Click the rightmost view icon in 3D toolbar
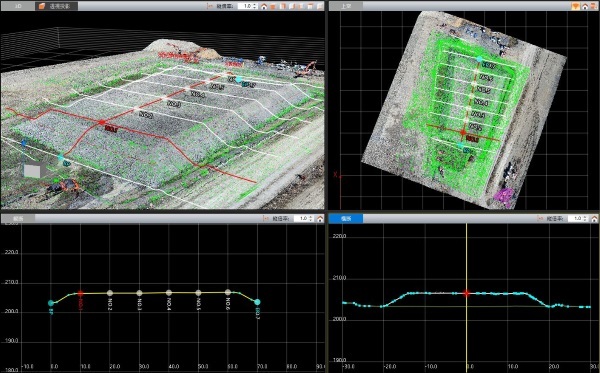Viewport: 600px width, 373px height. (x=320, y=6)
